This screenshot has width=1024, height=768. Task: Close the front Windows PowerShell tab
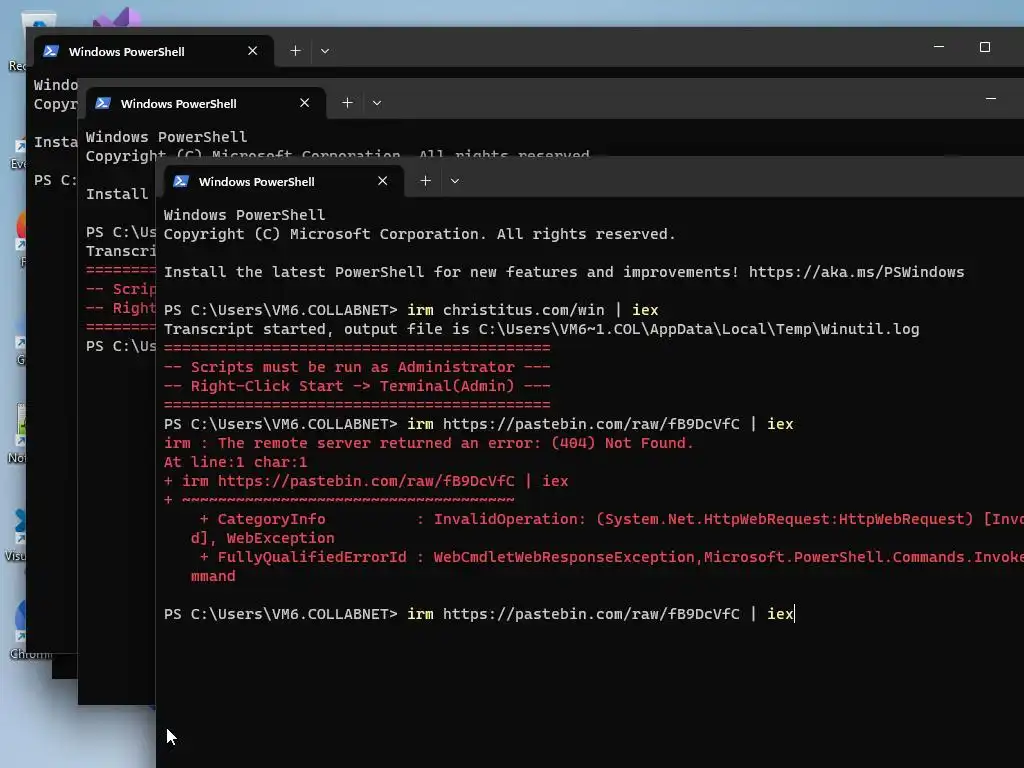383,181
